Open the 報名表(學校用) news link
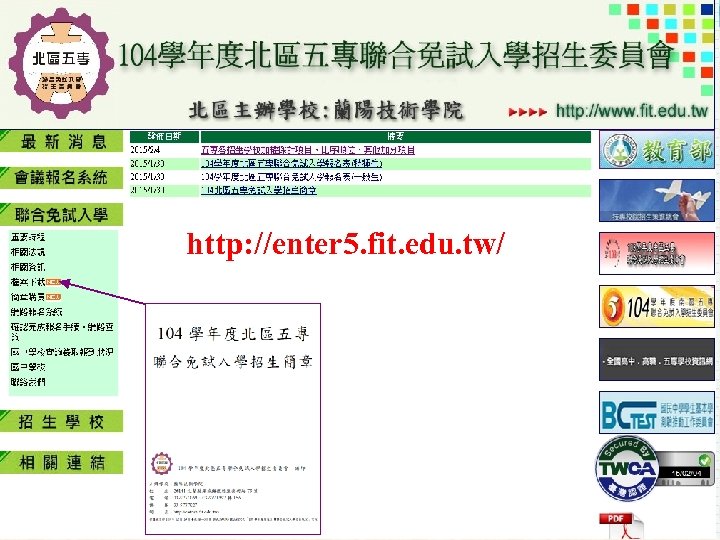This screenshot has height=540, width=720. tap(292, 163)
